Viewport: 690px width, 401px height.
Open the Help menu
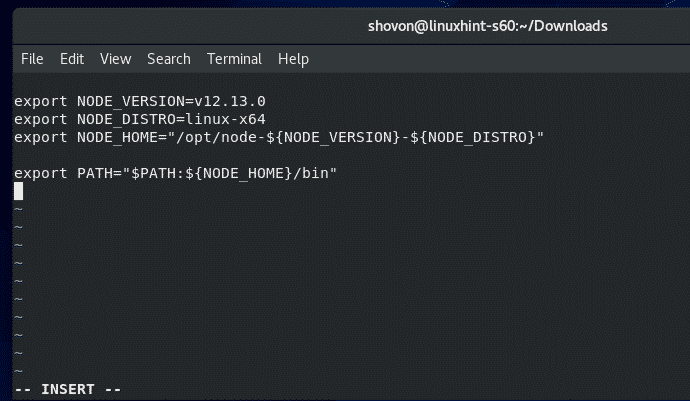click(x=293, y=59)
